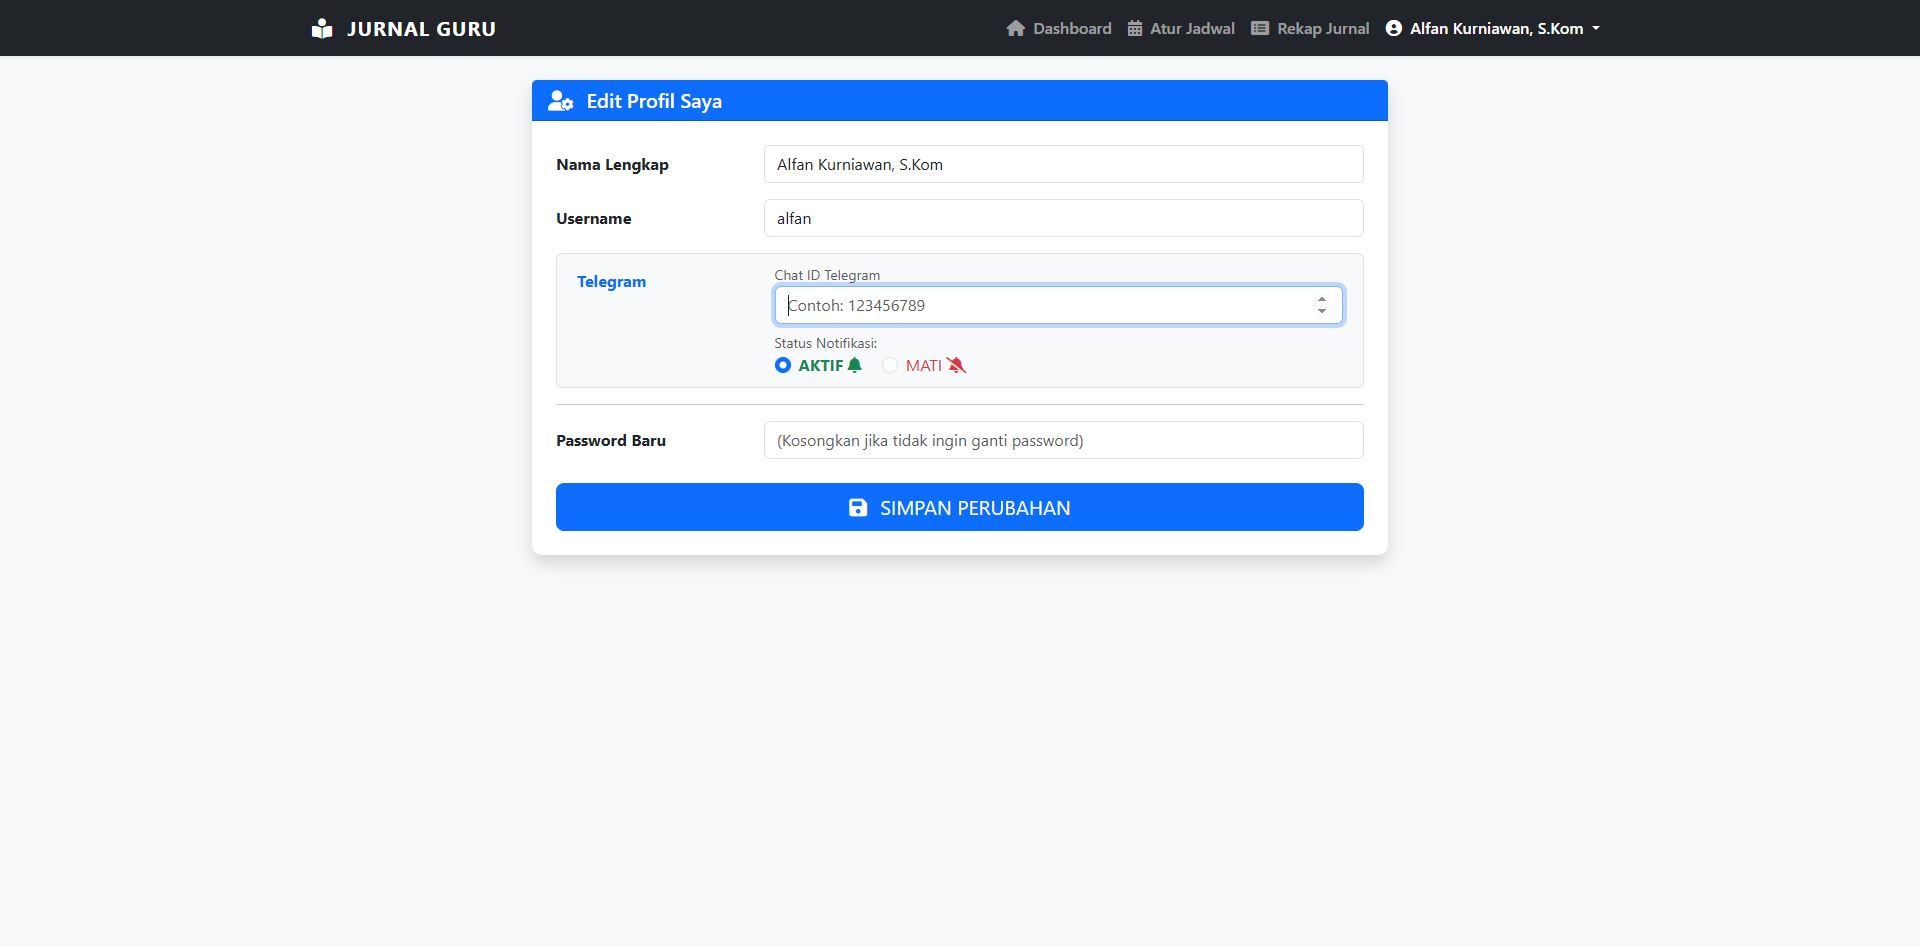Image resolution: width=1920 pixels, height=947 pixels.
Task: Go to the Dashboard menu item
Action: pos(1072,29)
